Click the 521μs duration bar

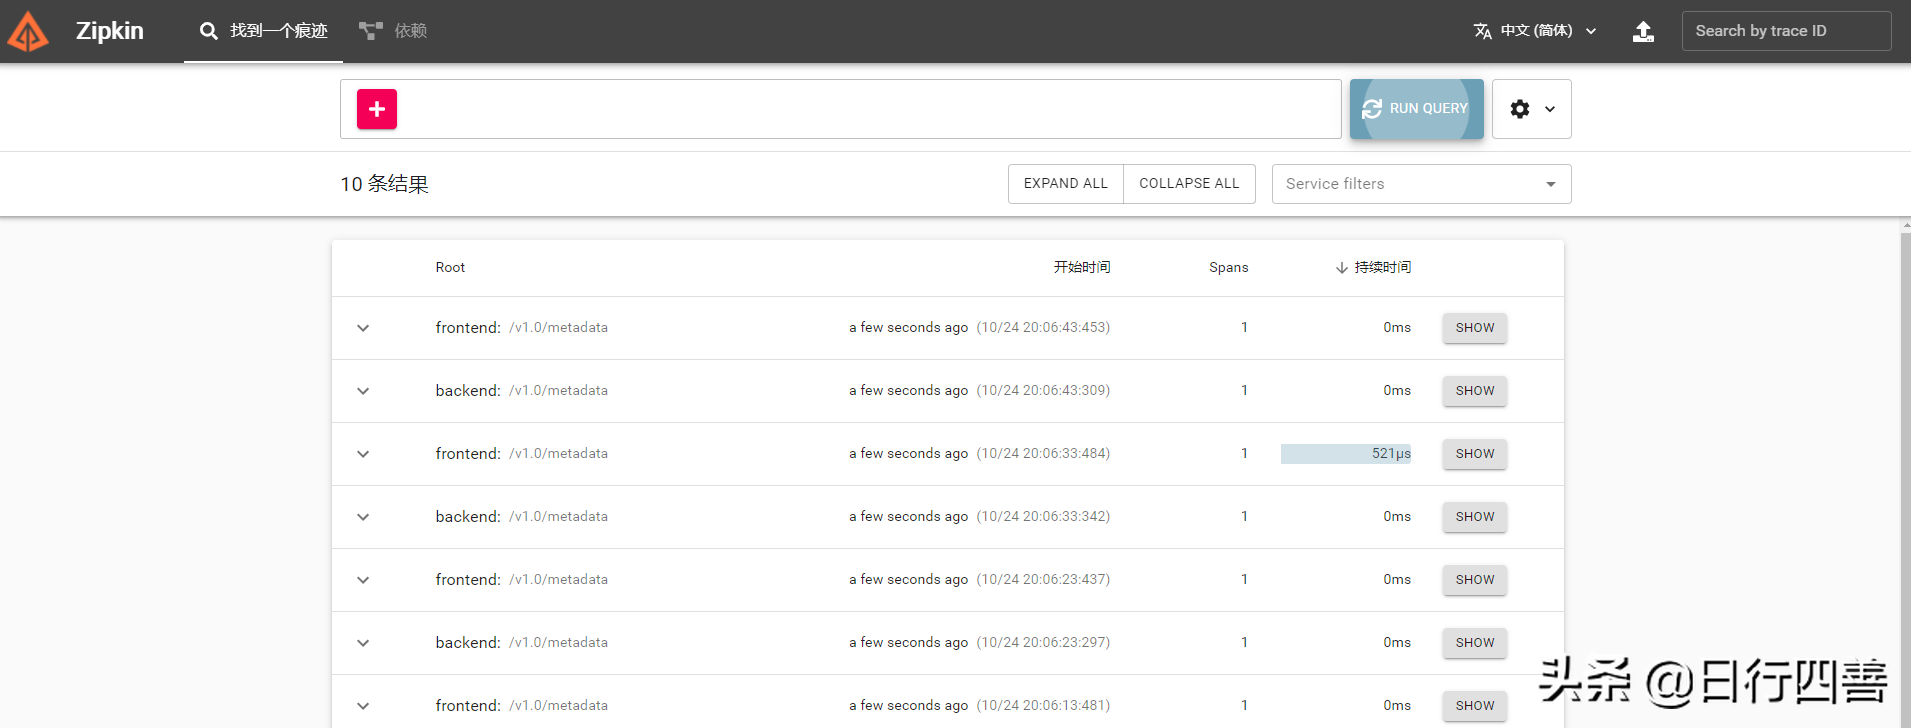coord(1345,454)
